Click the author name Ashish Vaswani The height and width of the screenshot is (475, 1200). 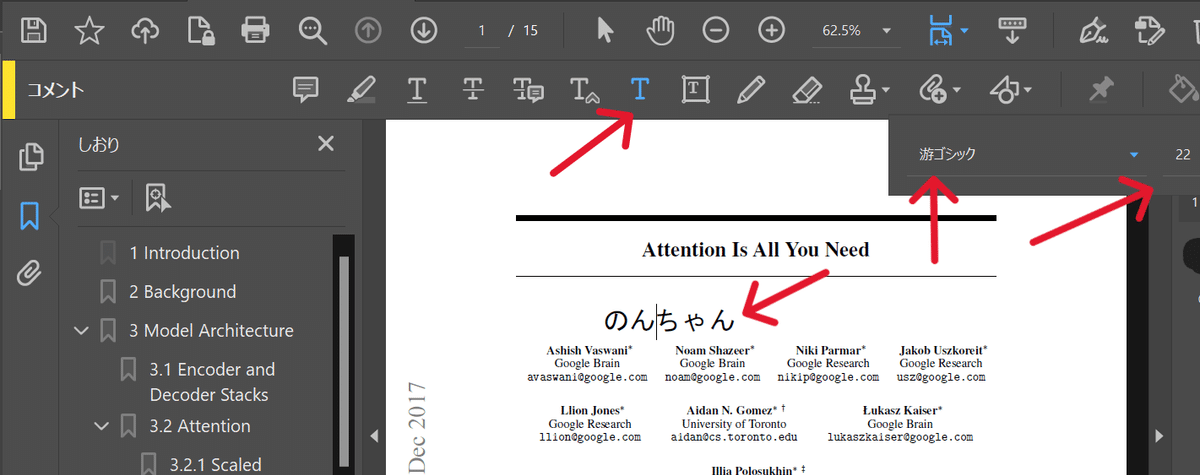[x=587, y=351]
